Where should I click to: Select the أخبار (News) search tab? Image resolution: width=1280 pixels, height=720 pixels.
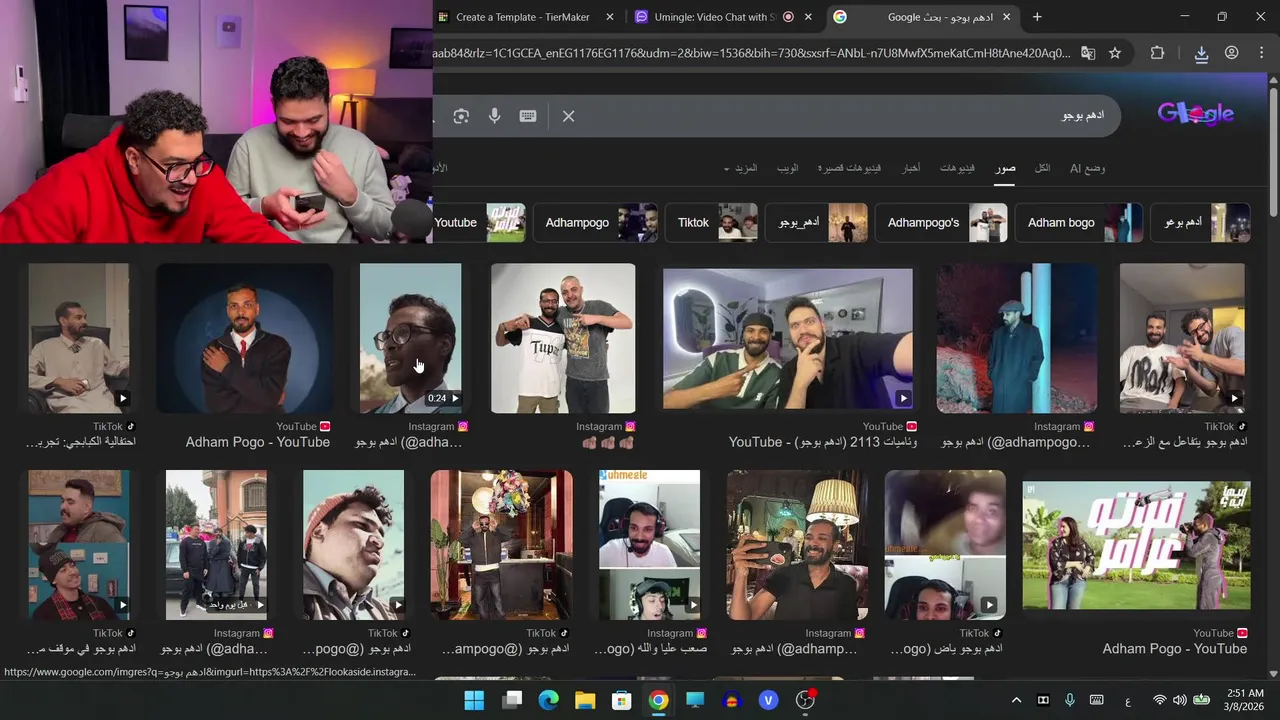pyautogui.click(x=911, y=168)
